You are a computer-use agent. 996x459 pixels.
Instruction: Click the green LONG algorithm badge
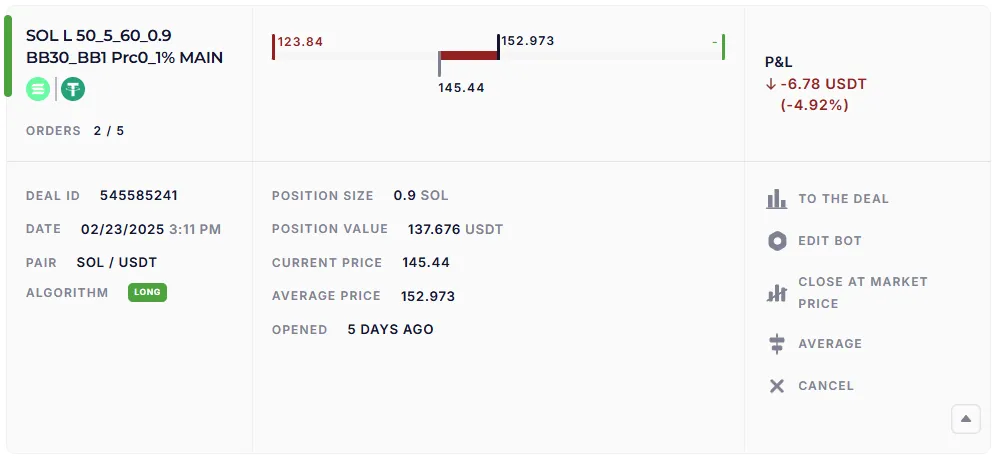(147, 293)
